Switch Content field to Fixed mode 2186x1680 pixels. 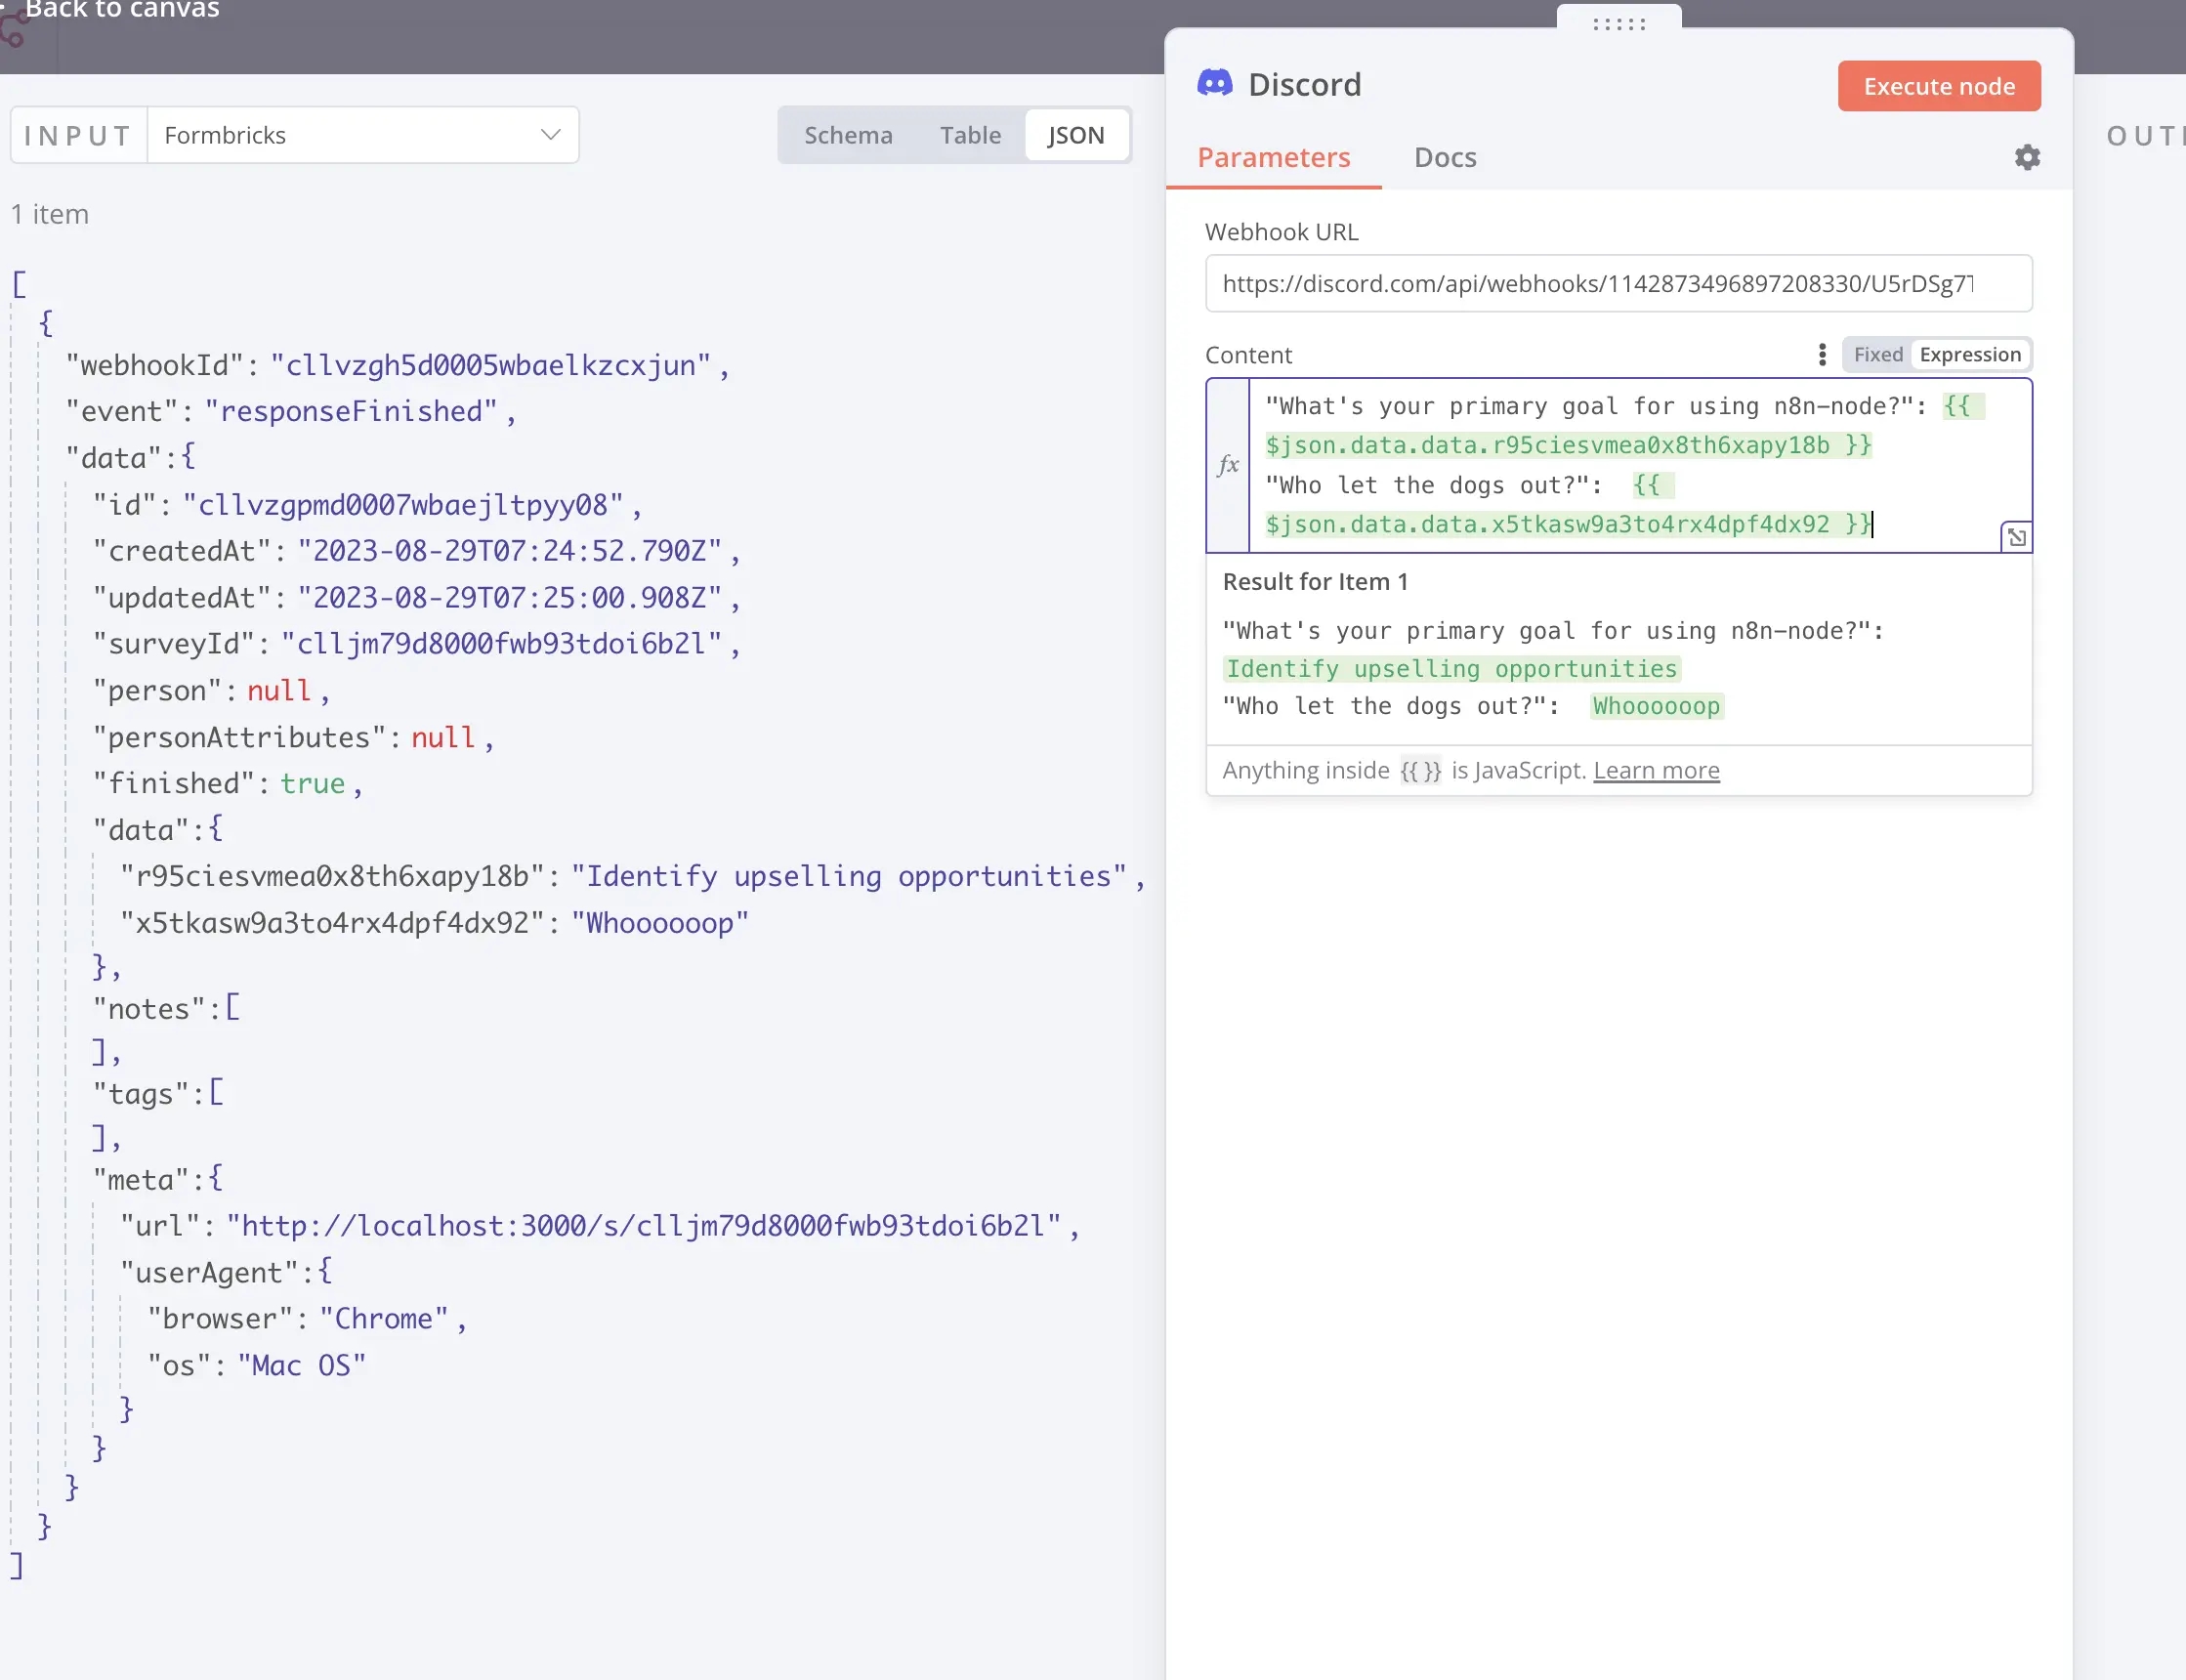point(1877,355)
